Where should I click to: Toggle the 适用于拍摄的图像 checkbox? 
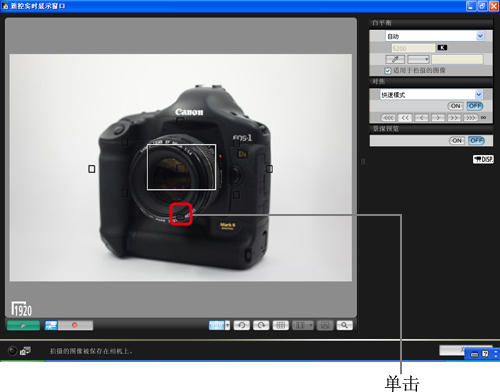click(x=388, y=71)
